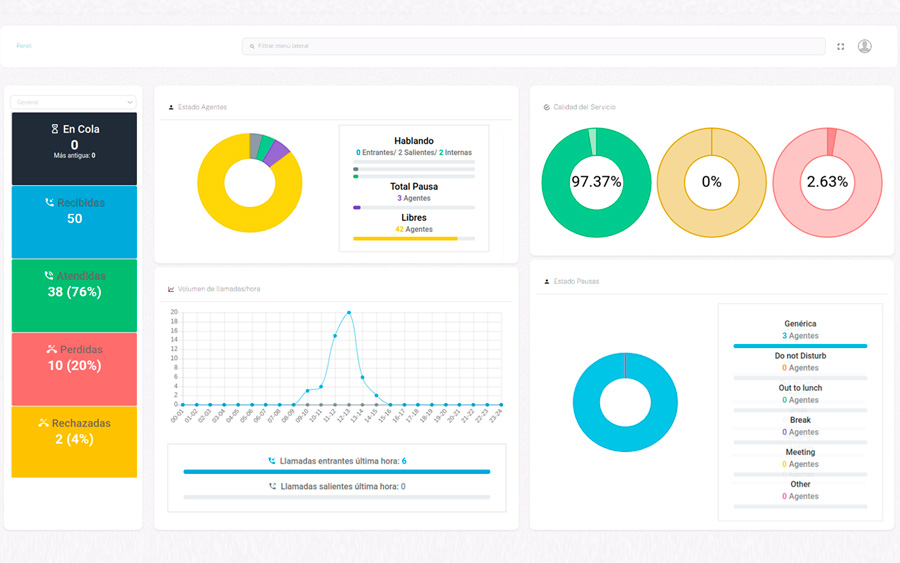Click the Meeting pause label
This screenshot has width=900, height=563.
click(x=800, y=452)
